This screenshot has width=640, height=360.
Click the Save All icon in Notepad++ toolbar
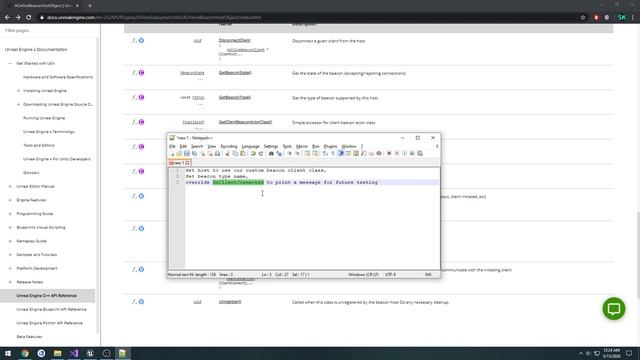tap(194, 153)
